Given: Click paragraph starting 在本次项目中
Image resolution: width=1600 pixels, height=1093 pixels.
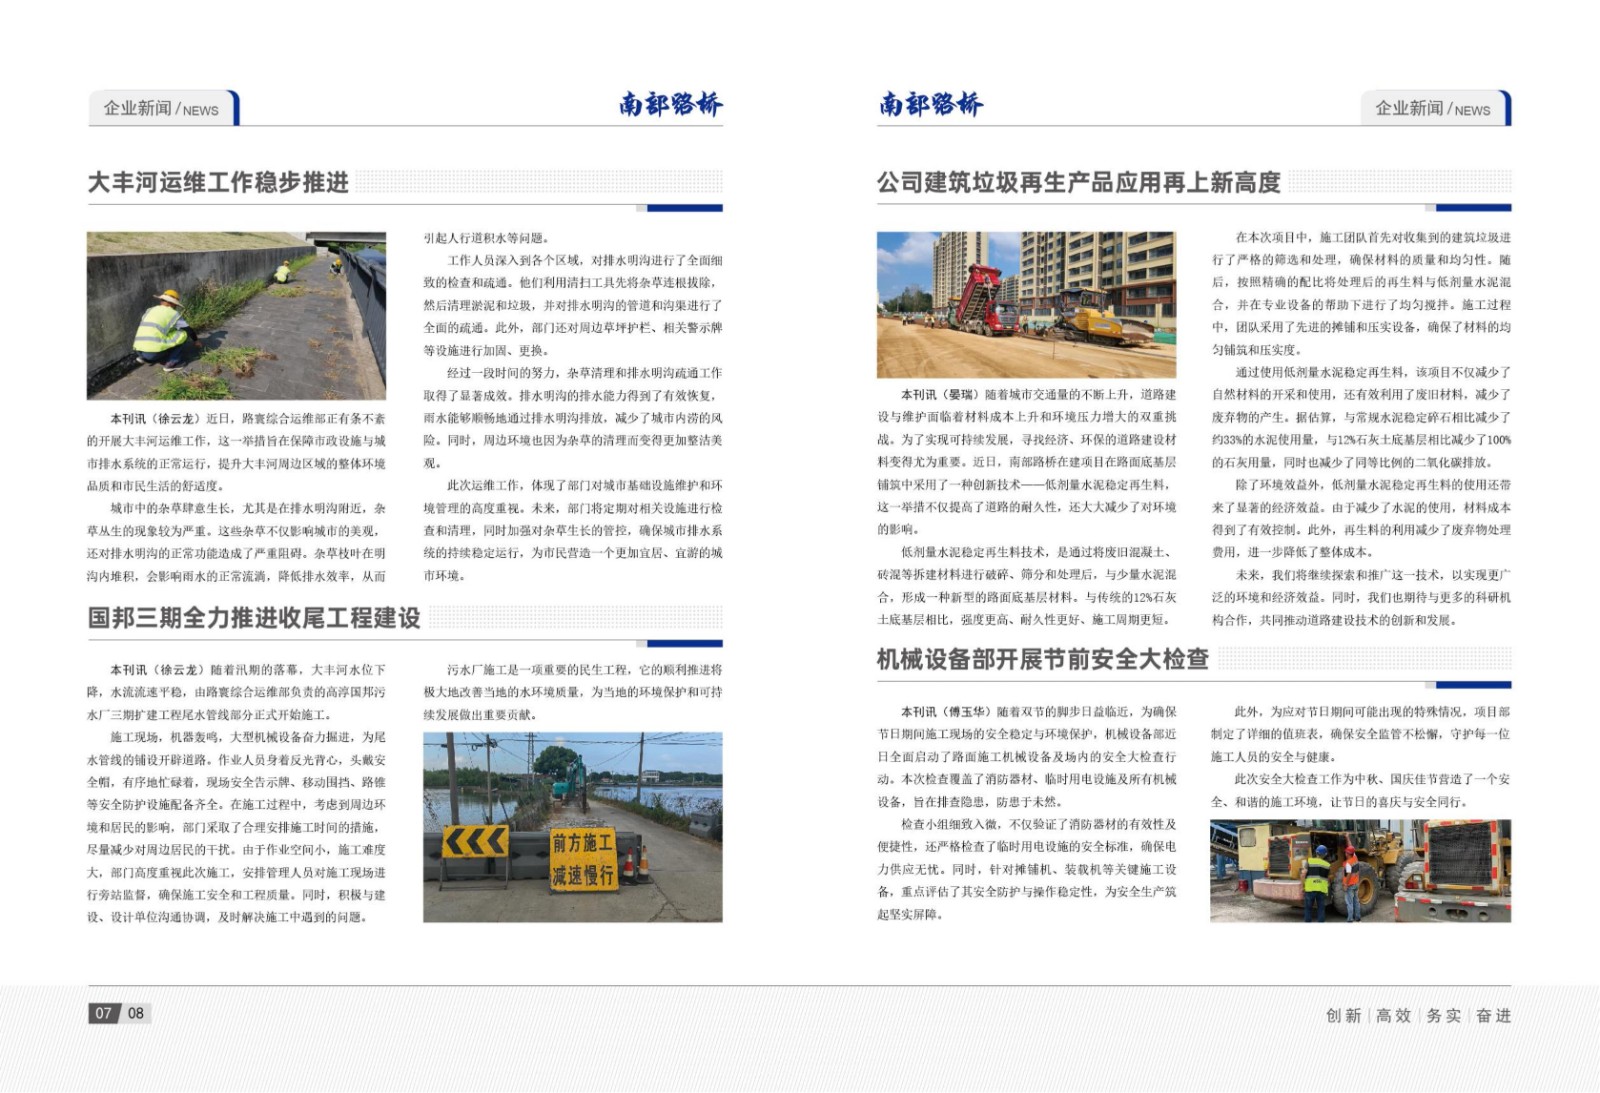Looking at the screenshot, I should click(1361, 294).
